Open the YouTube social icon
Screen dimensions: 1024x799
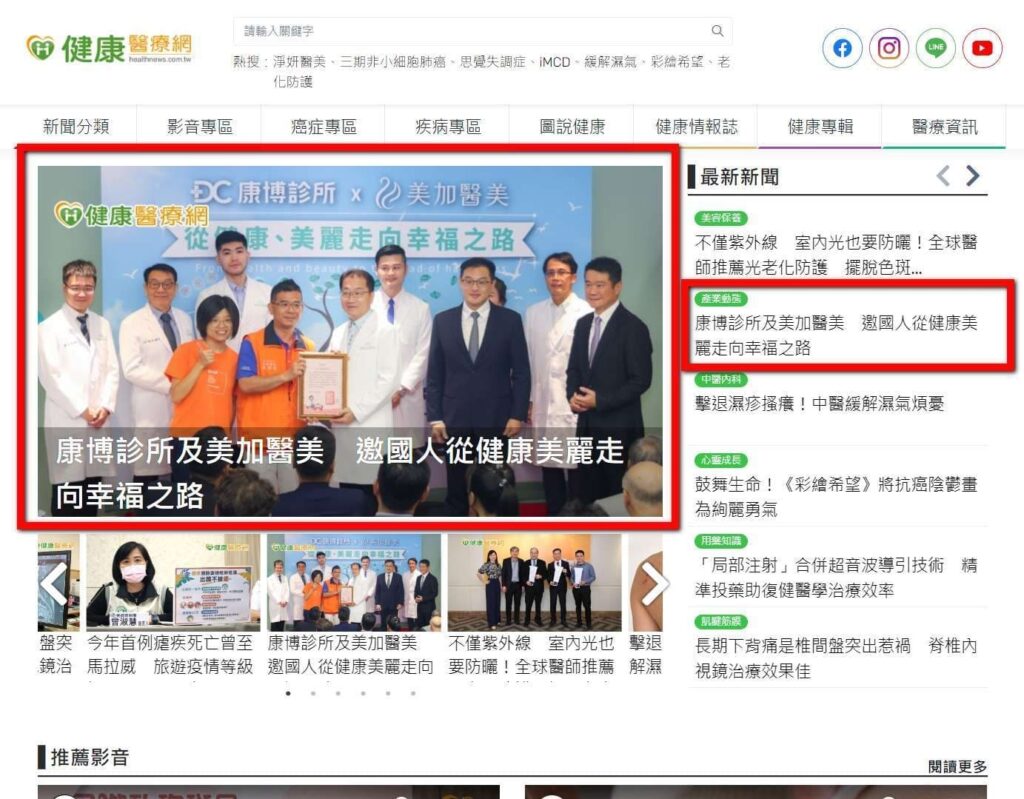coord(982,48)
